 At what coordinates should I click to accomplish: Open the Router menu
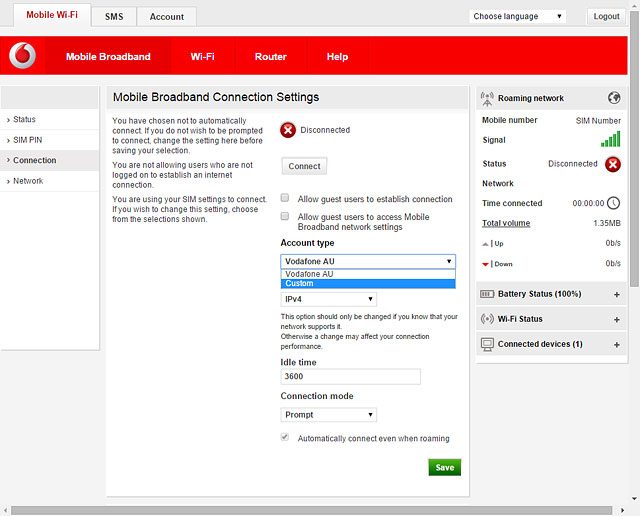coord(270,57)
